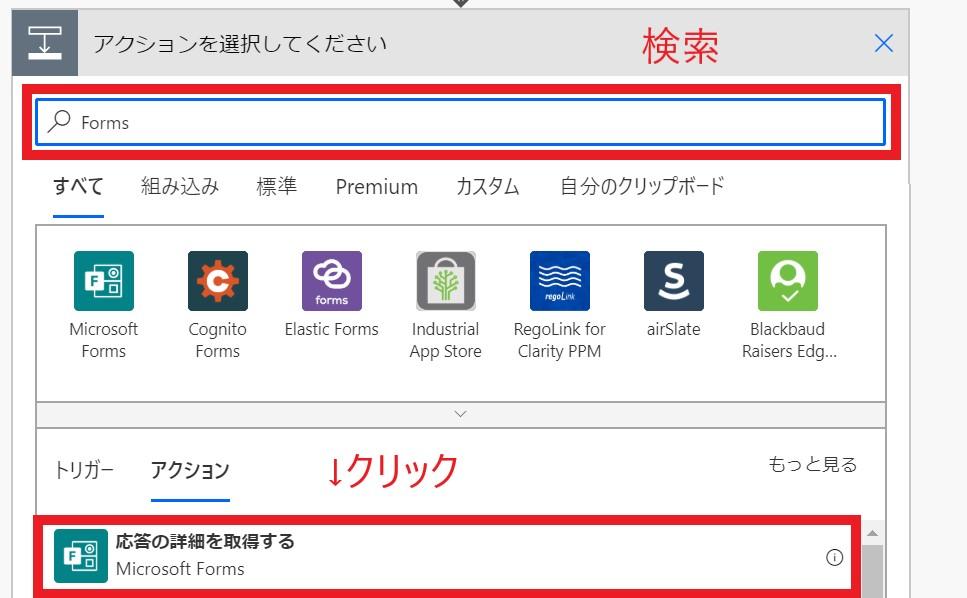
Task: Choose the Blackbaud Raisers Edge connector
Action: pos(787,281)
